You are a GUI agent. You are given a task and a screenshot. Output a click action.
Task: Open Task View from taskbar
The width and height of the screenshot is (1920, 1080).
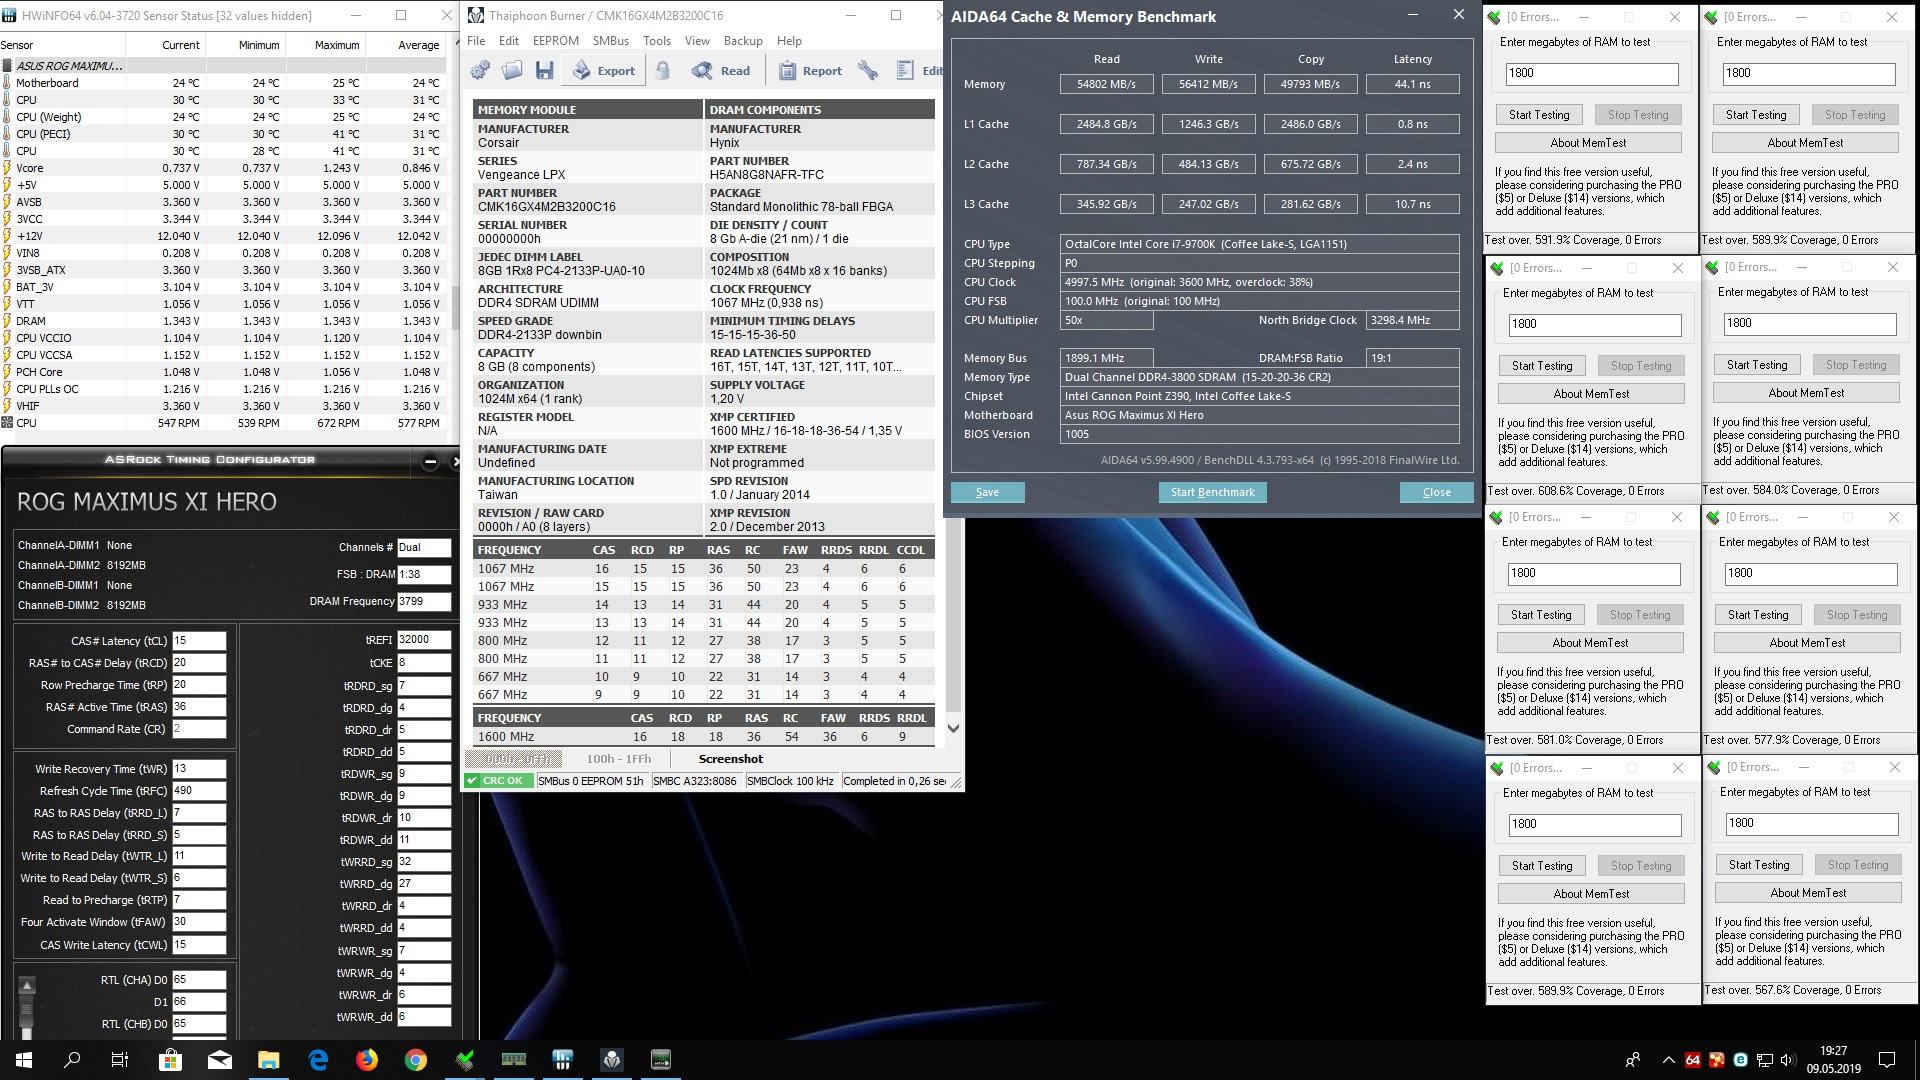tap(120, 1060)
